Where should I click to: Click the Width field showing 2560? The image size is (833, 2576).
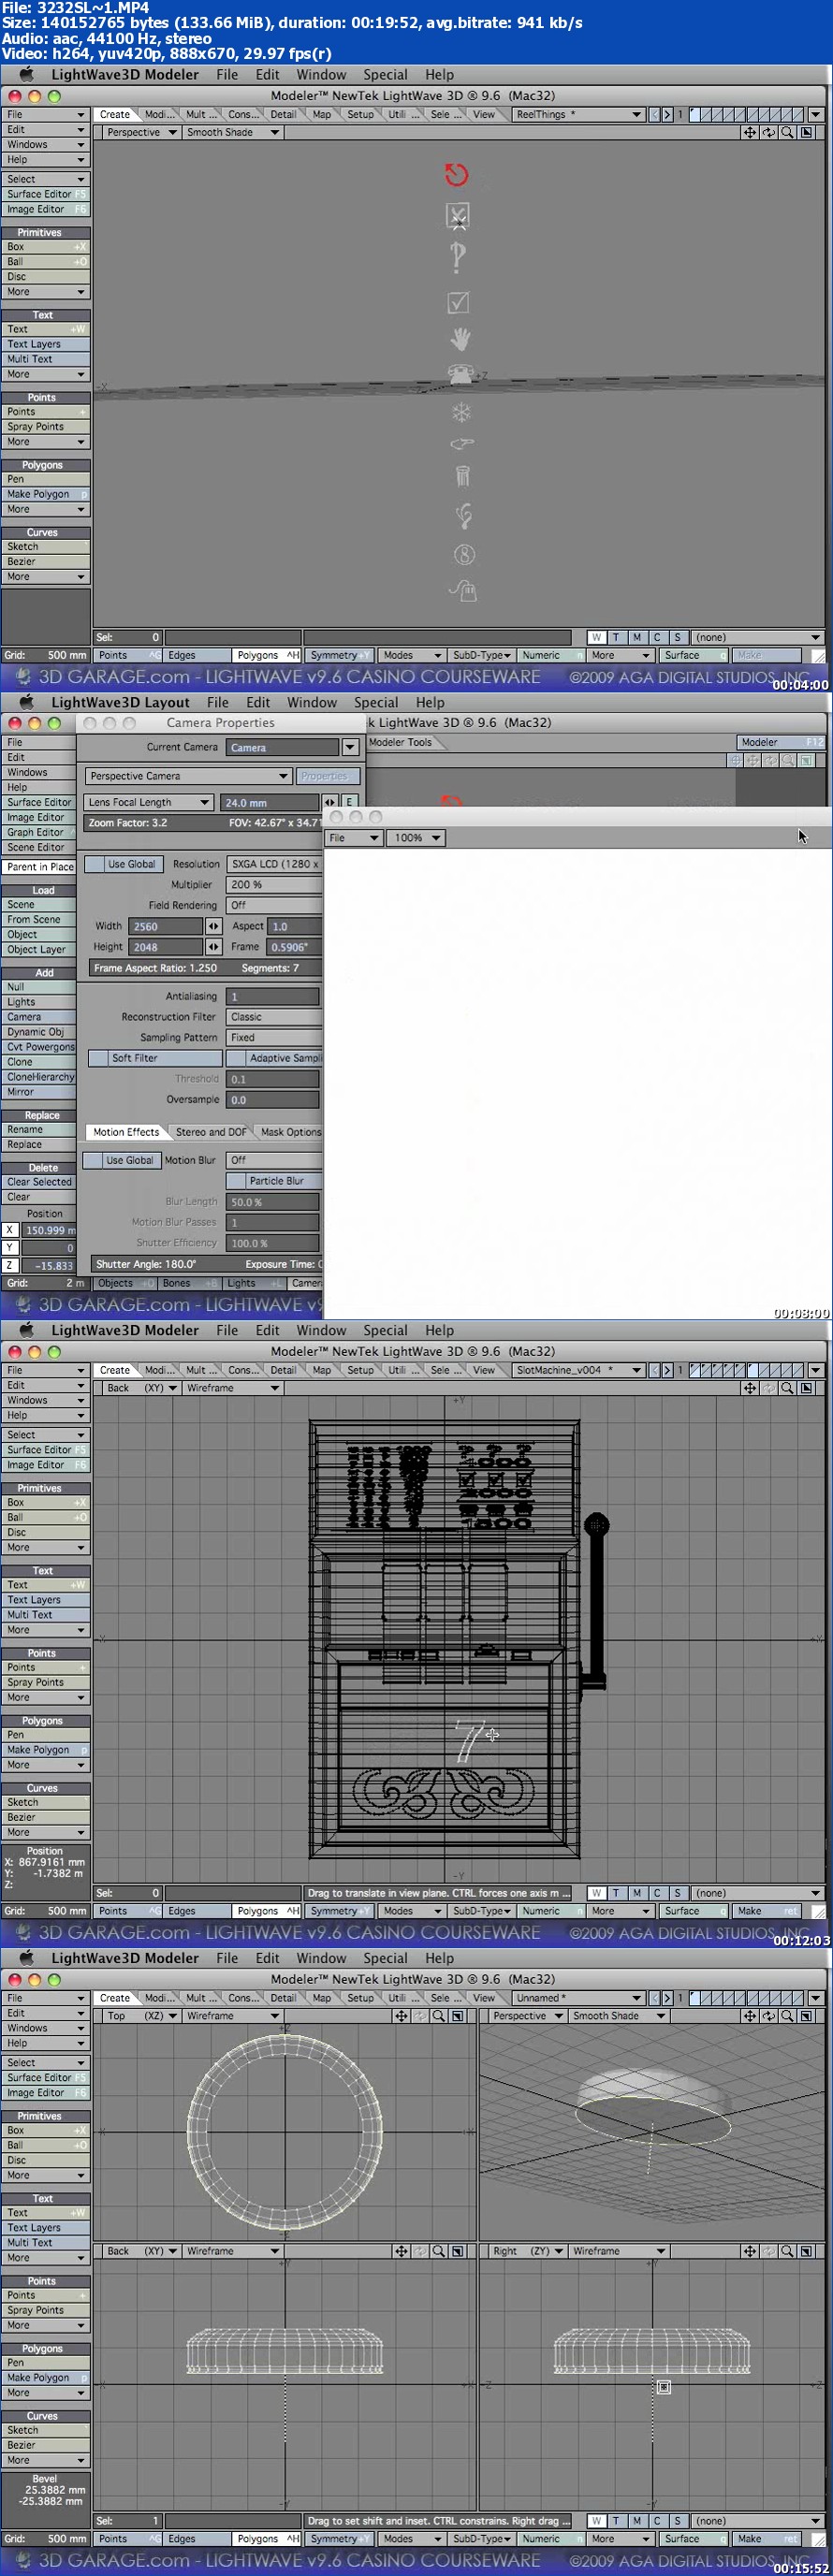[x=167, y=926]
